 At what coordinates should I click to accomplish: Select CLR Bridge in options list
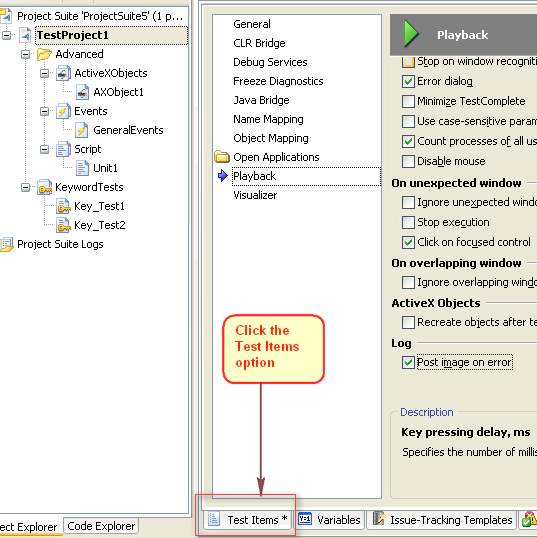259,43
